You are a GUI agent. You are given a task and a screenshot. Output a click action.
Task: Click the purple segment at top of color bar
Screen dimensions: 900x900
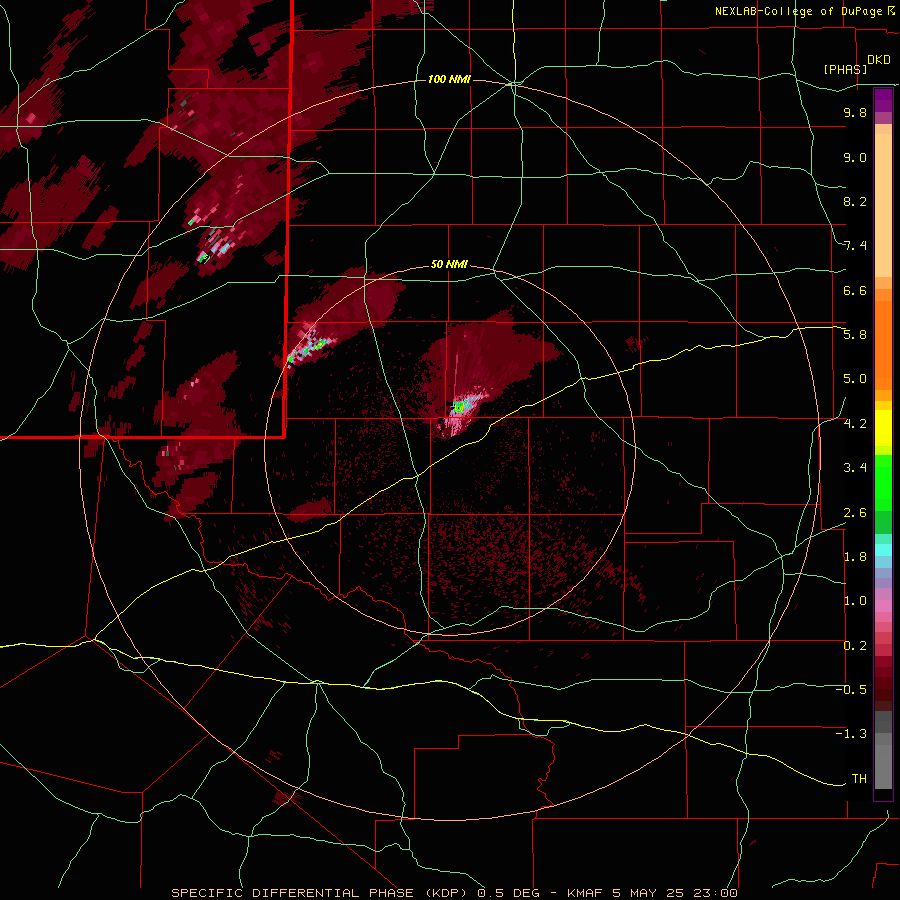[x=883, y=100]
